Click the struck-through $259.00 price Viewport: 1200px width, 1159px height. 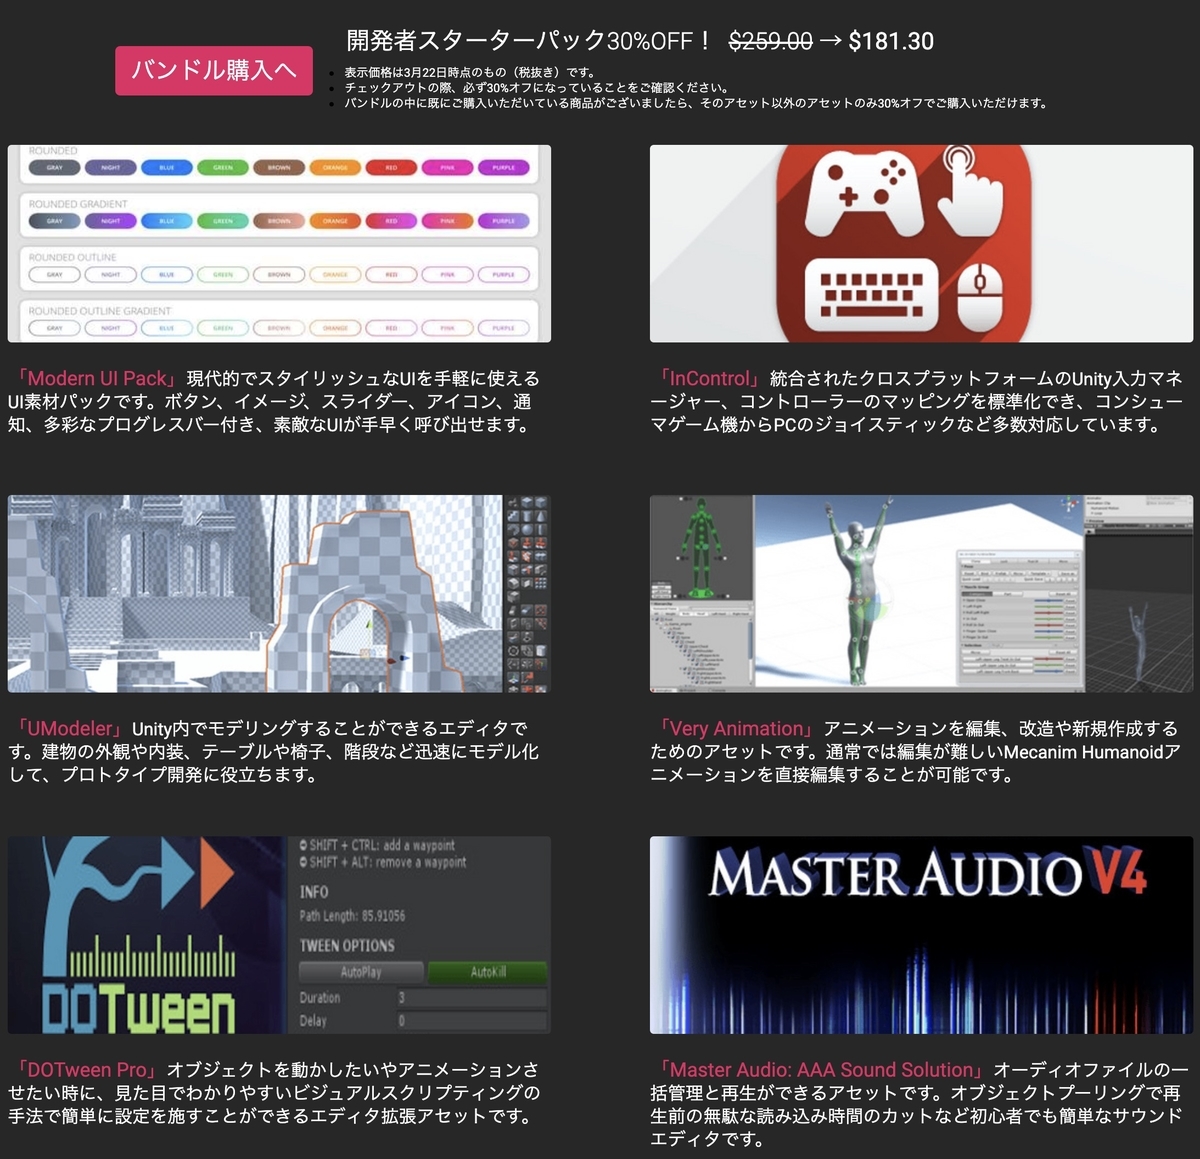pos(770,41)
